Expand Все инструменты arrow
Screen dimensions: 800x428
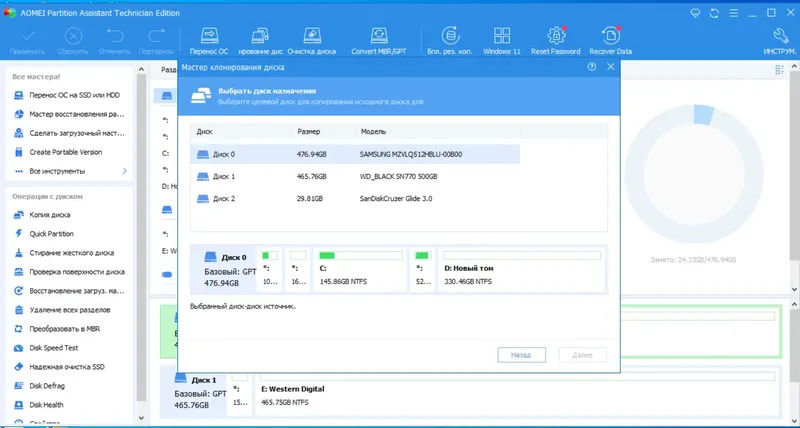tap(124, 171)
